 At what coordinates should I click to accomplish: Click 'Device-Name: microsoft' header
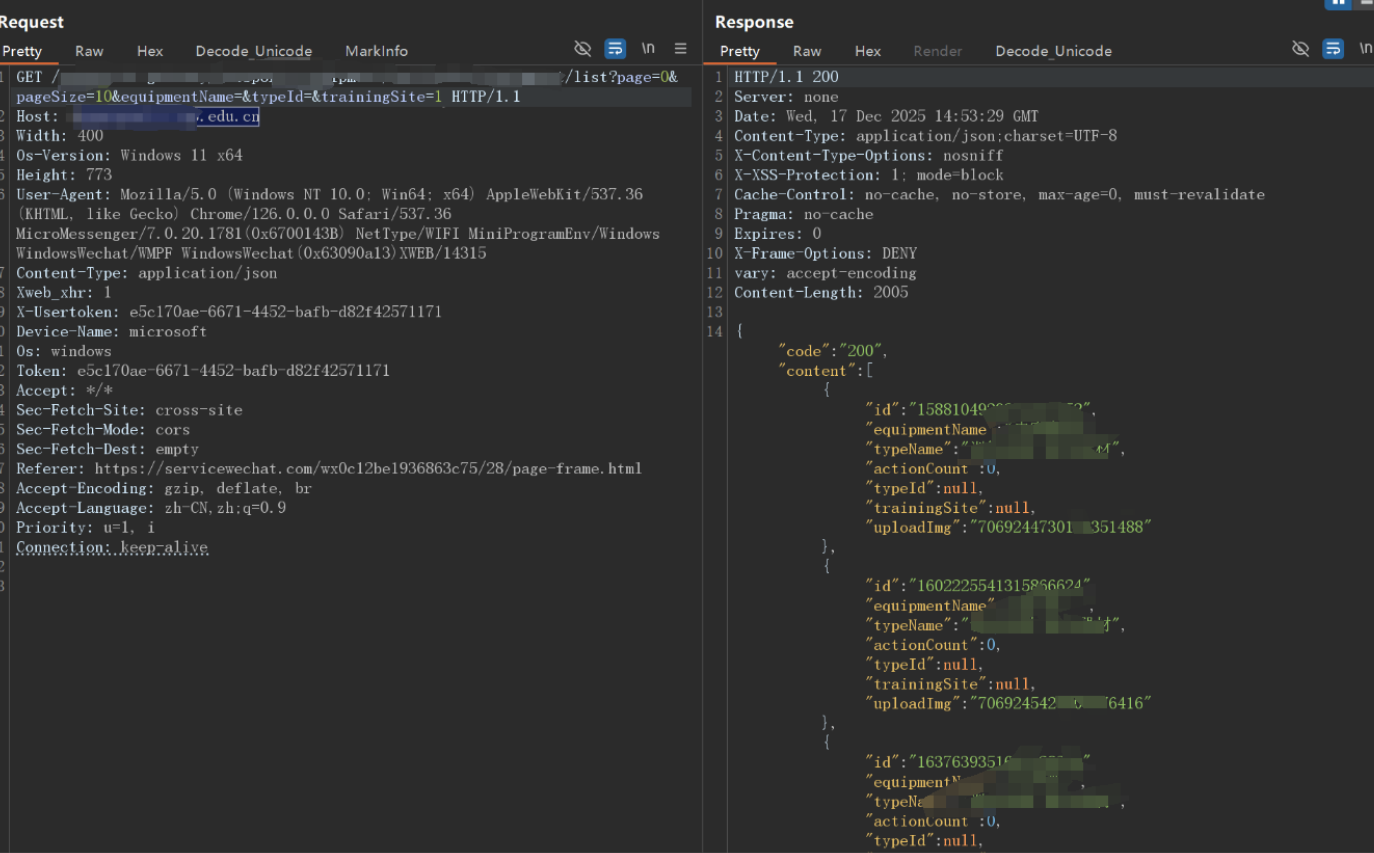111,332
